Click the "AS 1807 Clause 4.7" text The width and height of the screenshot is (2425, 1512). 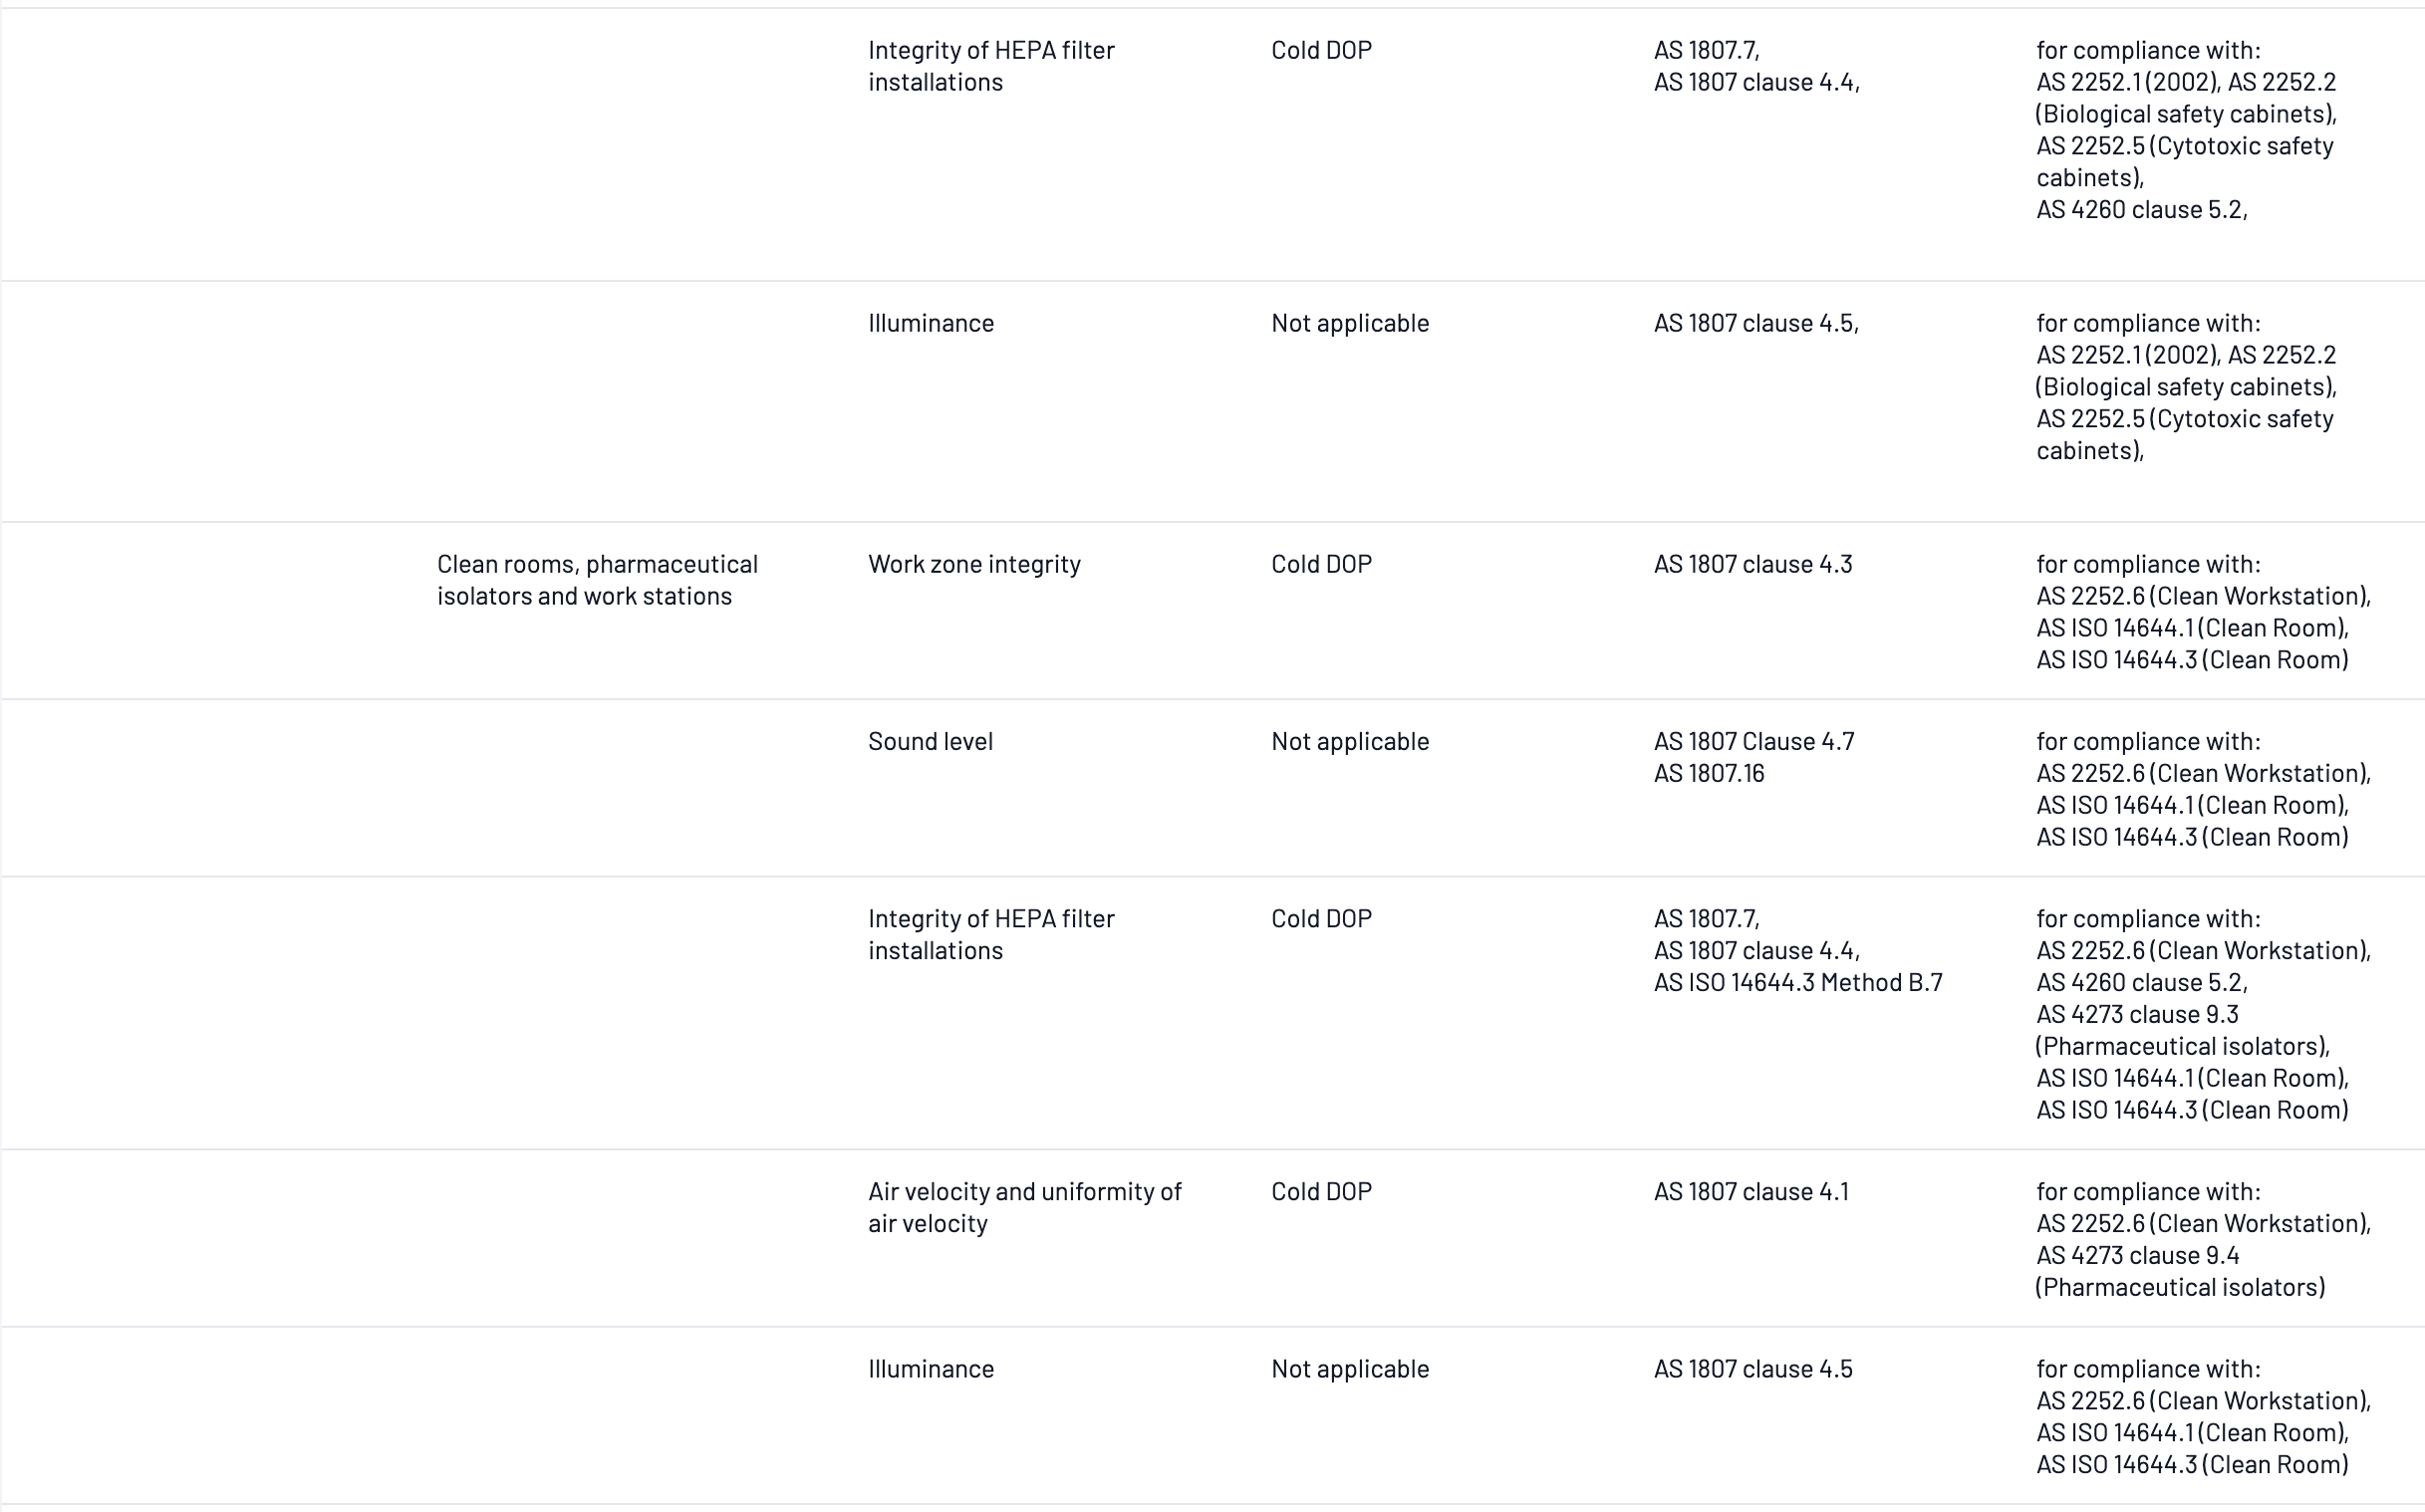(1753, 741)
